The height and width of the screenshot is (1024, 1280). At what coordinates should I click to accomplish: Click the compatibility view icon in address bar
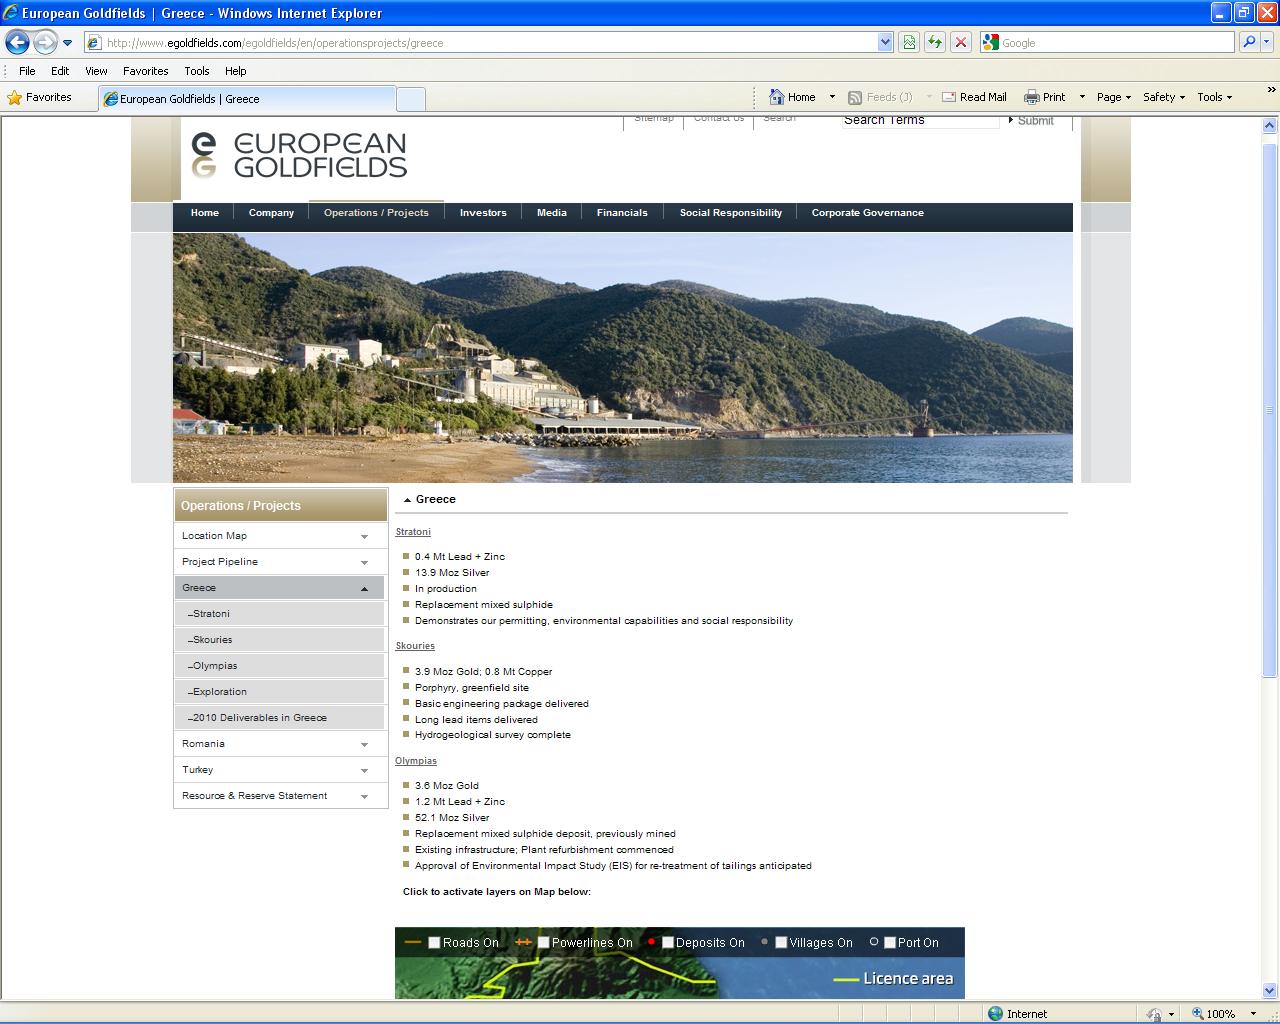pos(909,42)
